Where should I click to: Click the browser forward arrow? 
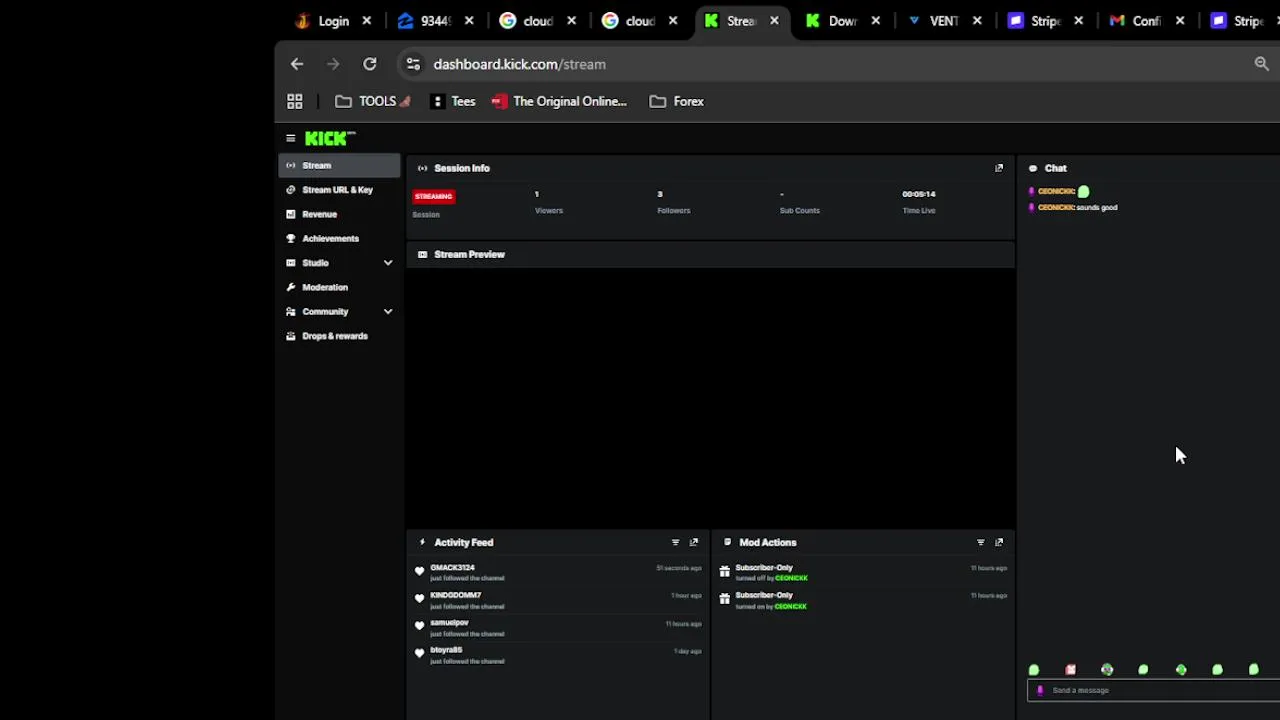[x=333, y=64]
